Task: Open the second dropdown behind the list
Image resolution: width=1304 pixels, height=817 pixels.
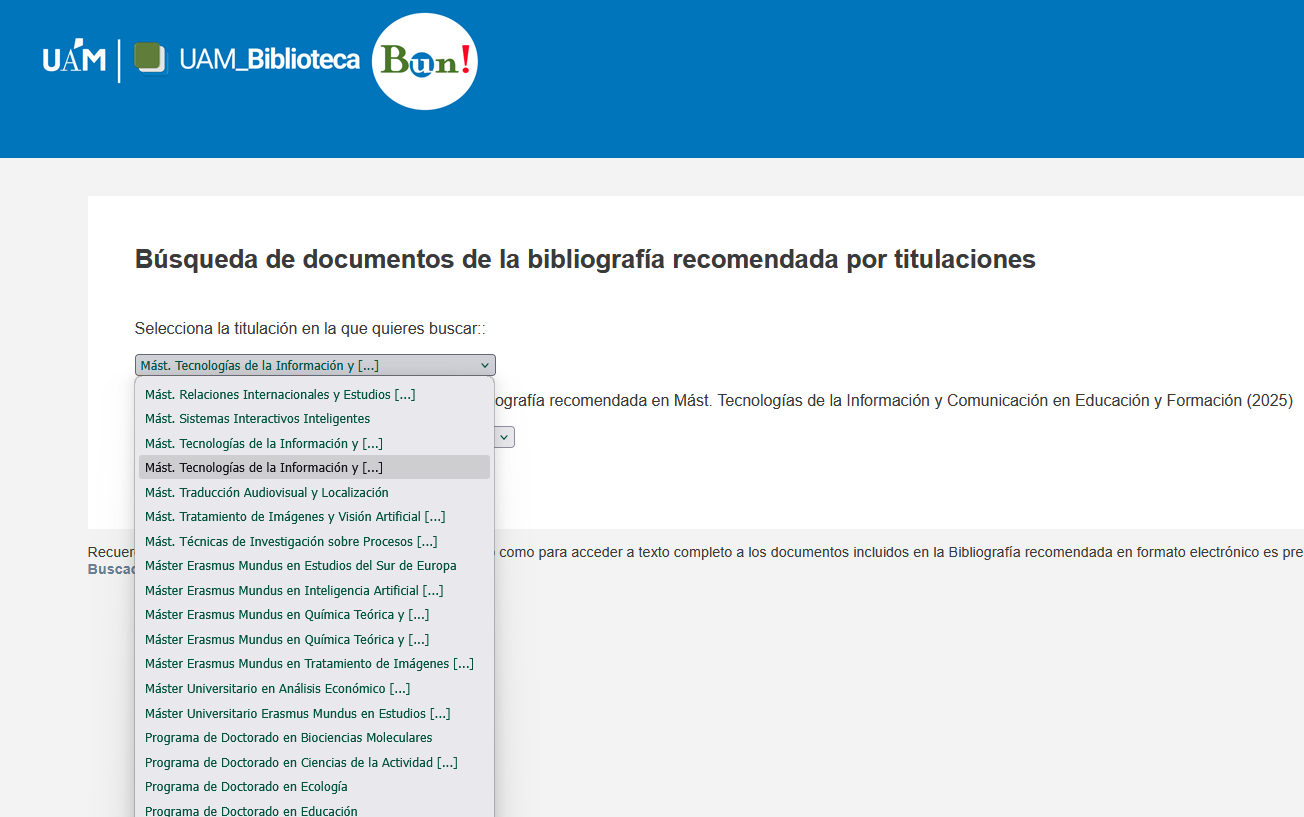Action: click(x=505, y=437)
